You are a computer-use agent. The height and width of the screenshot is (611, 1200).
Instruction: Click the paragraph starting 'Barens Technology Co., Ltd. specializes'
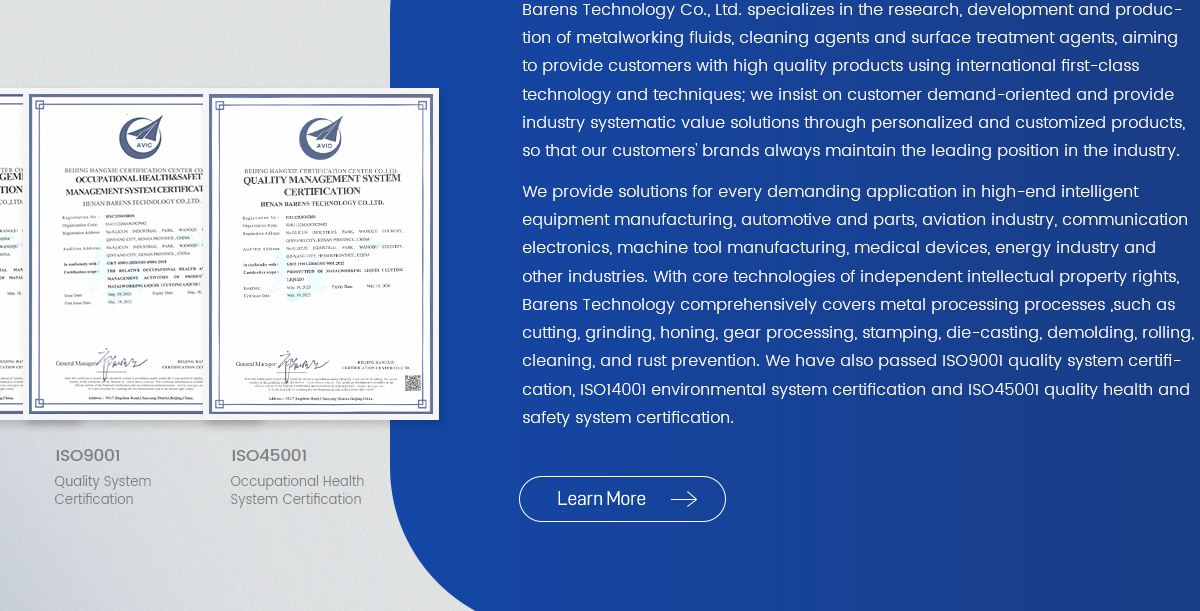tap(852, 80)
